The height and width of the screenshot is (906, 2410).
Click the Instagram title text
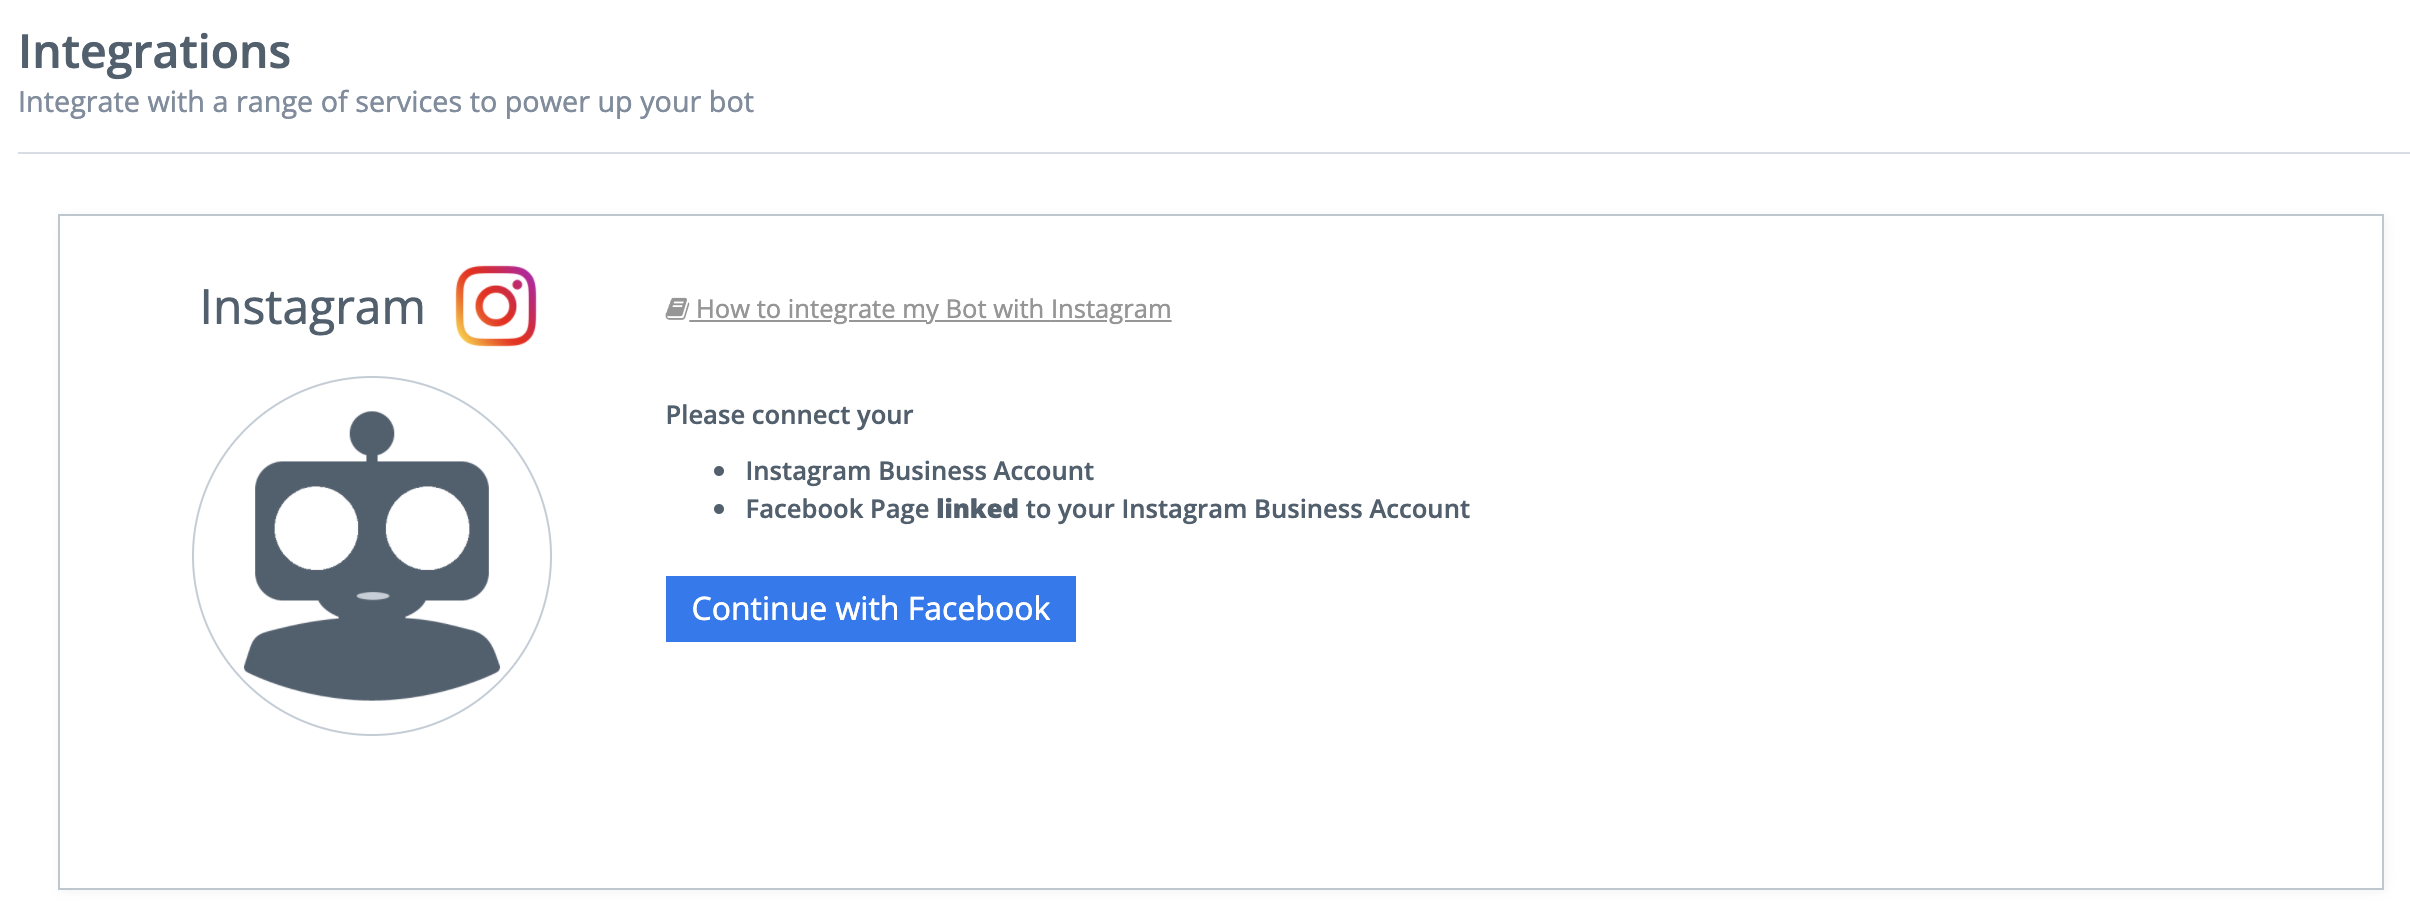pos(312,307)
